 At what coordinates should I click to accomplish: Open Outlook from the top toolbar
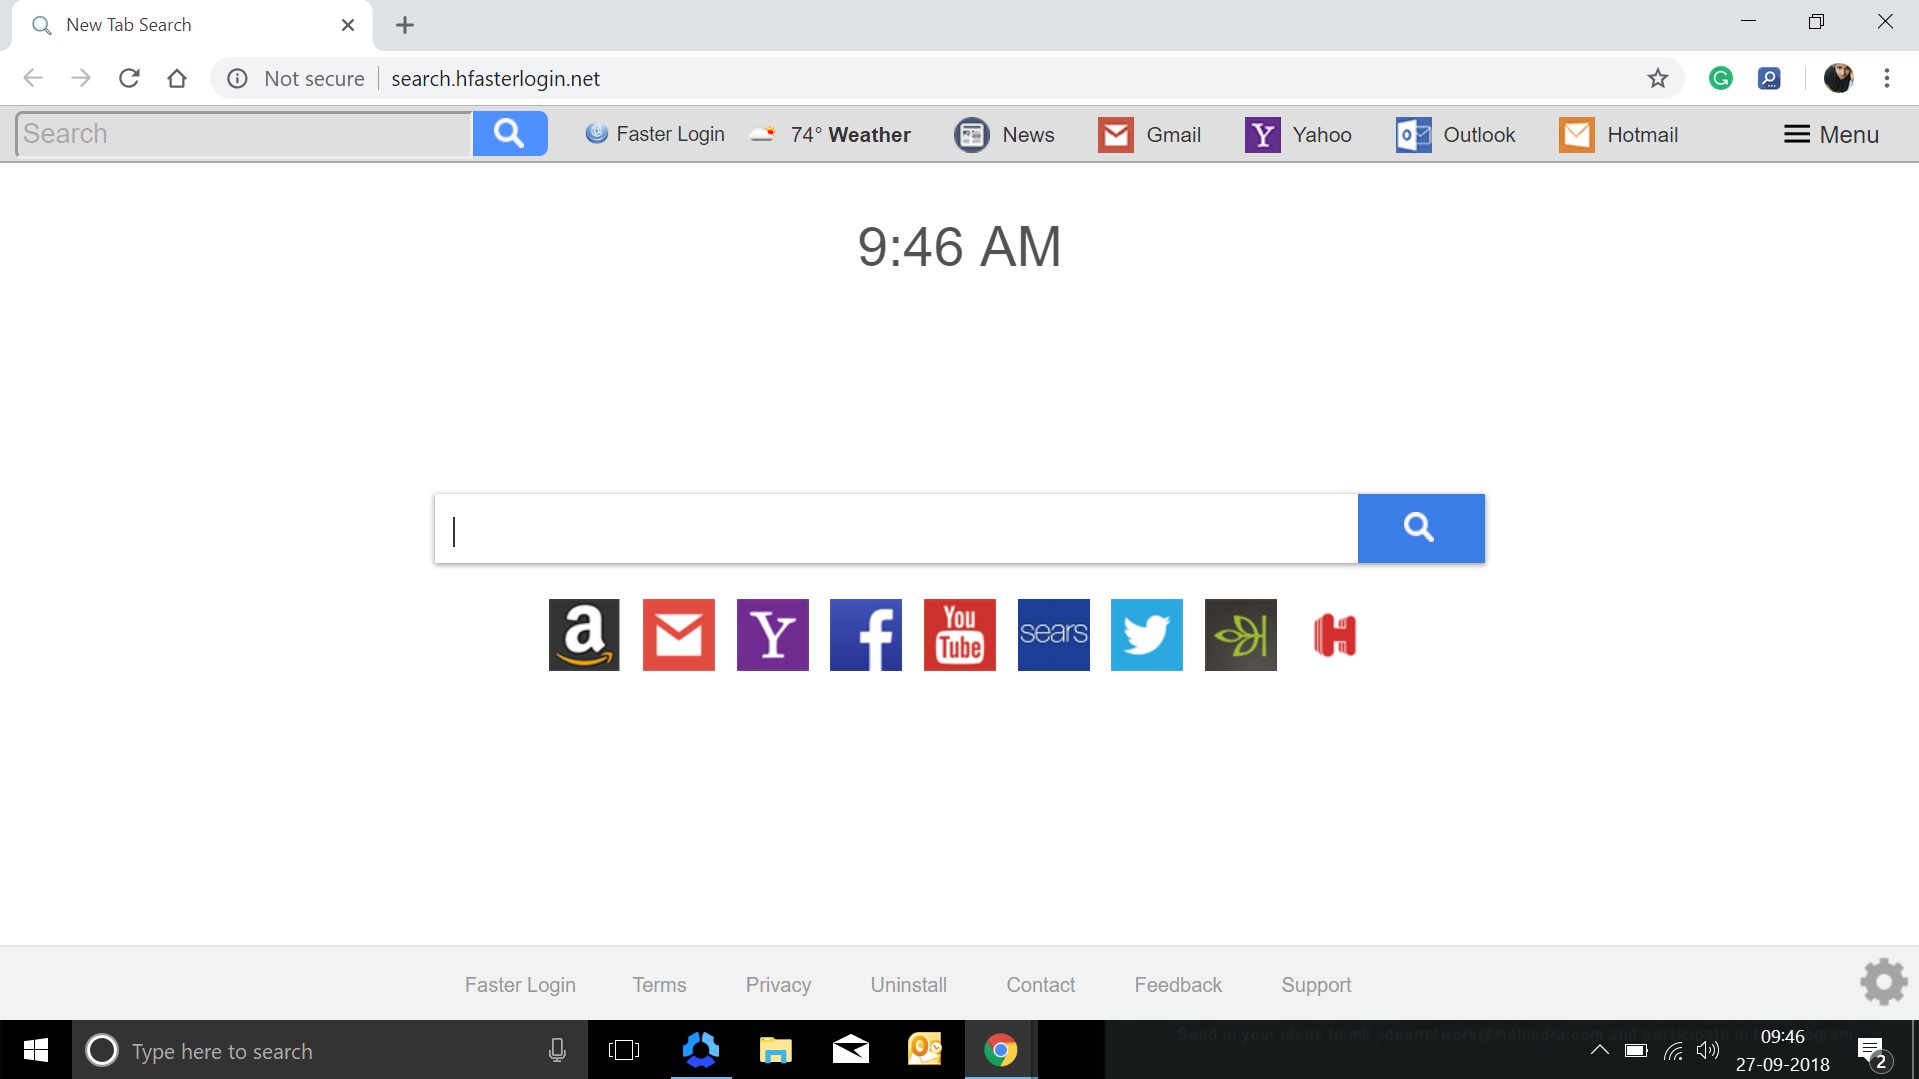[1455, 134]
